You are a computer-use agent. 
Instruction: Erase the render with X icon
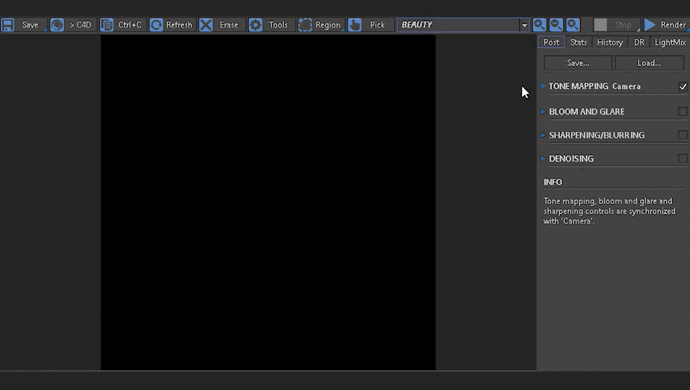tap(206, 25)
